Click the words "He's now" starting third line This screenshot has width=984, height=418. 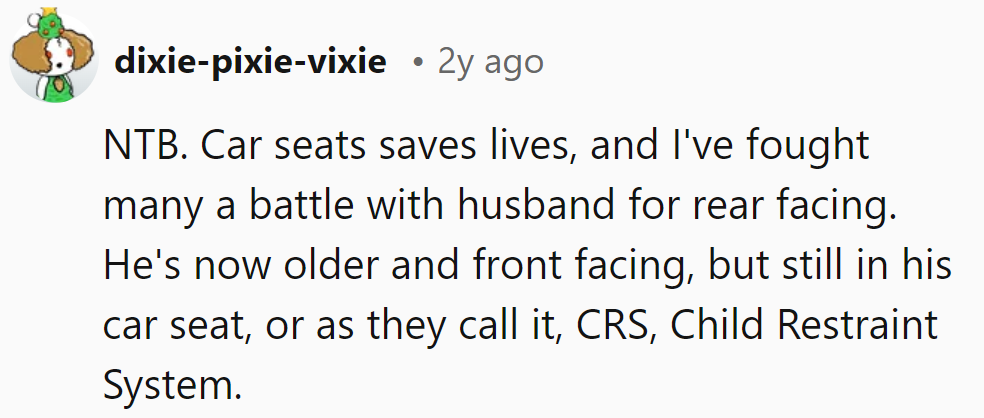coord(184,266)
